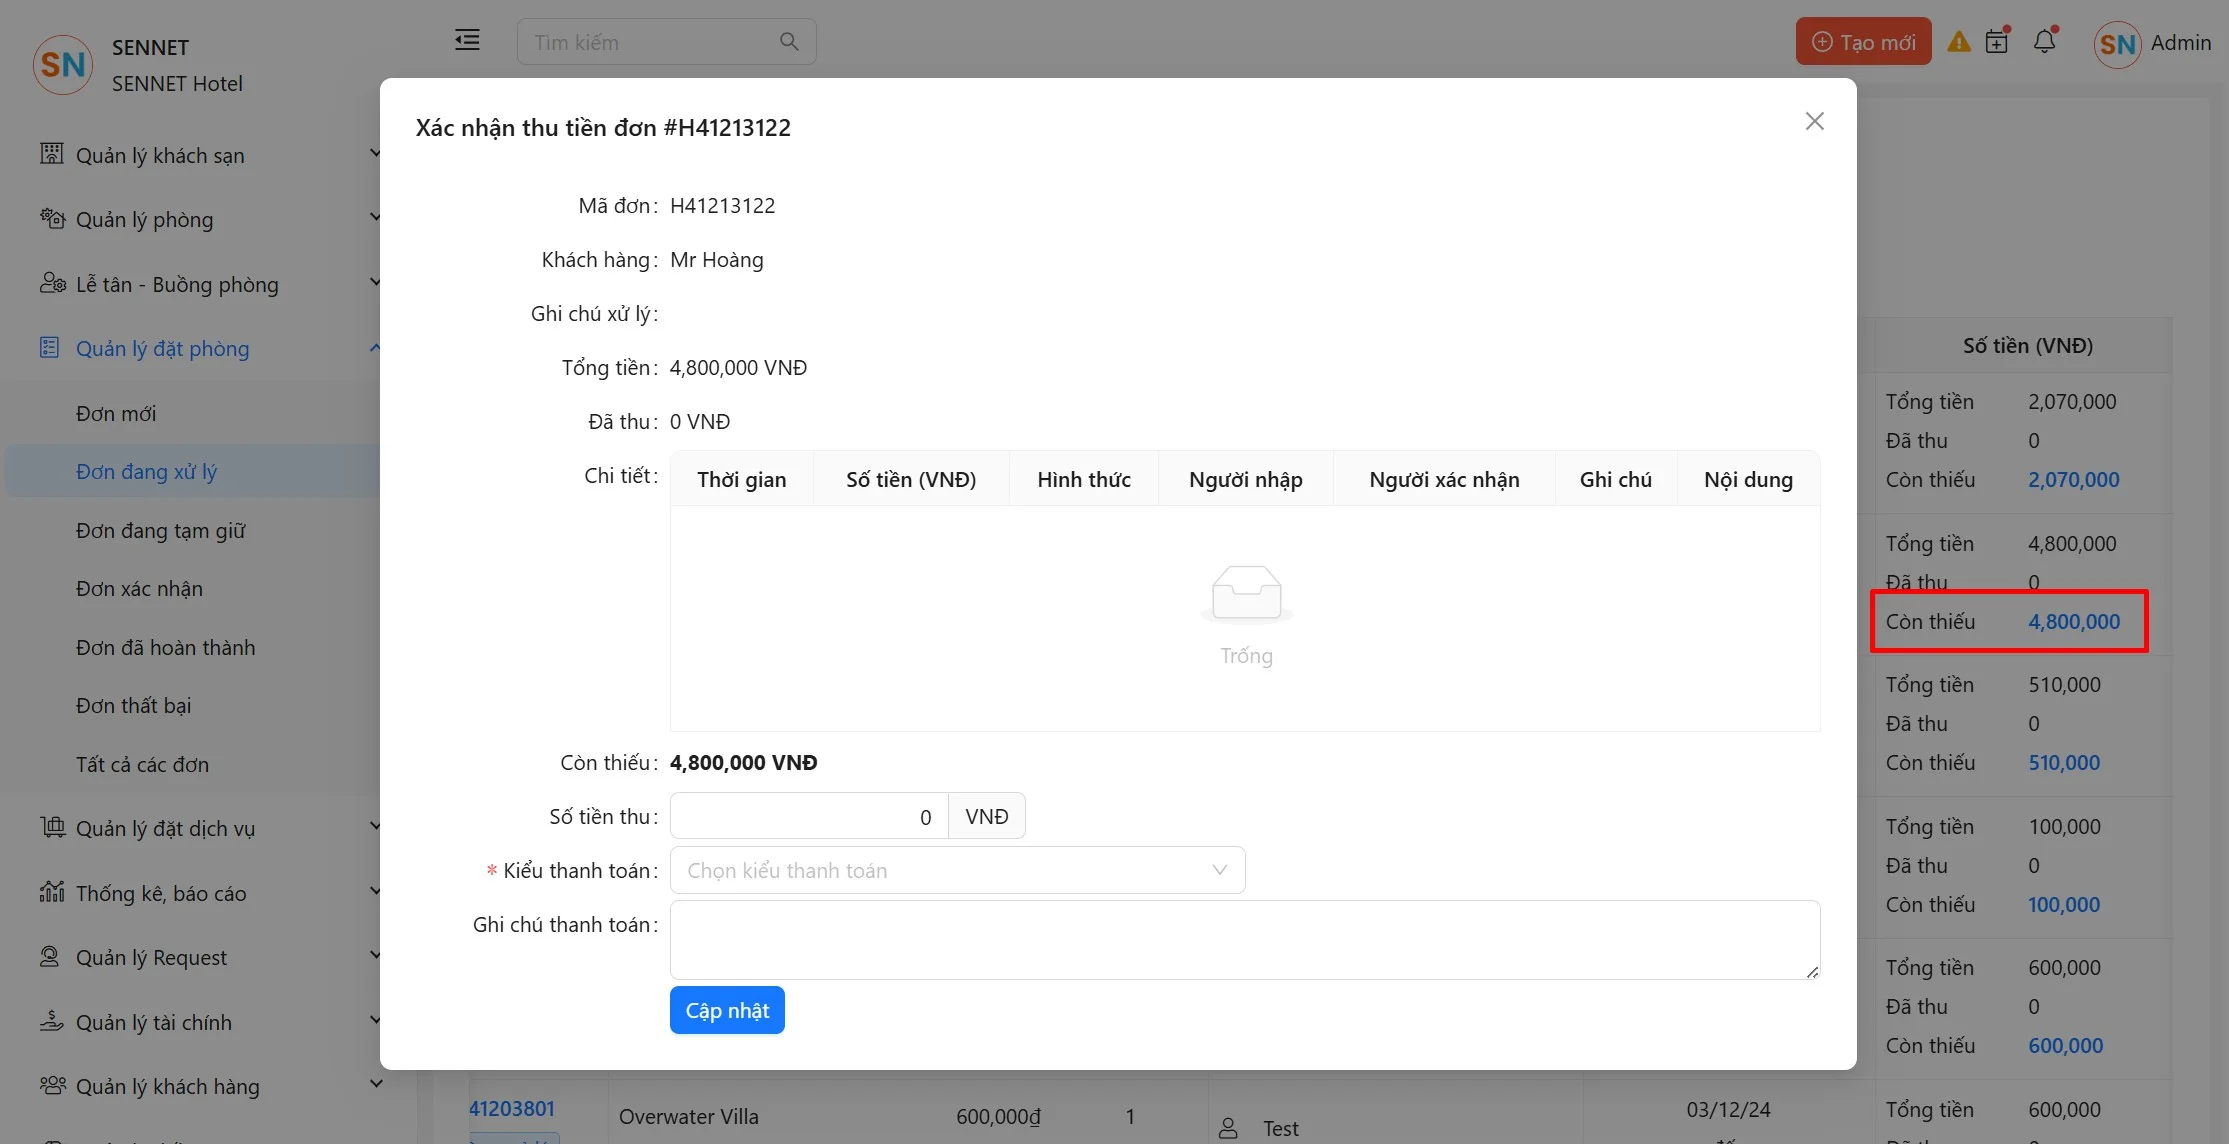This screenshot has height=1144, width=2229.
Task: Click the Tìm kiếm search field
Action: tap(650, 42)
